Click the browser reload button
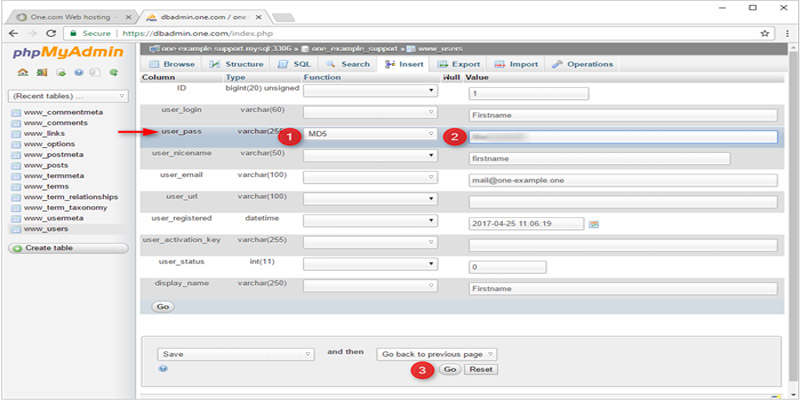 58,32
